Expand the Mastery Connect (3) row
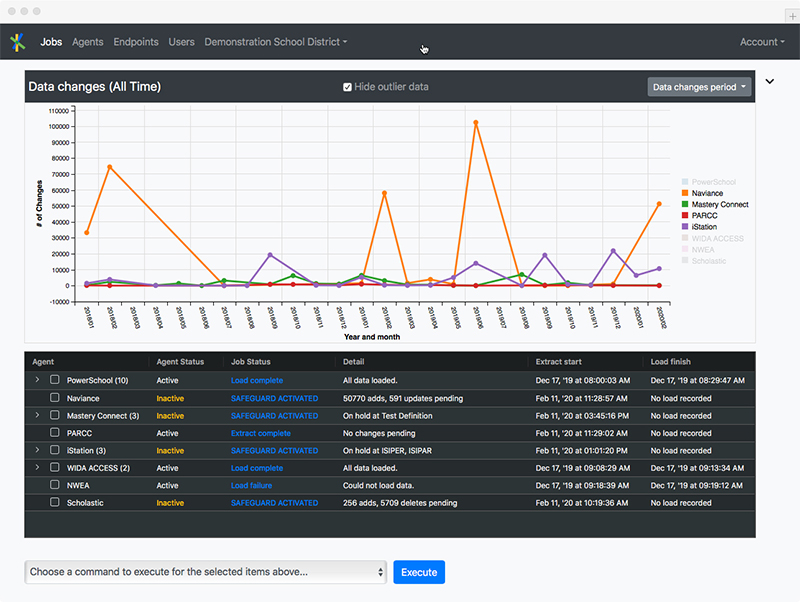The height and width of the screenshot is (602, 800). click(x=38, y=415)
